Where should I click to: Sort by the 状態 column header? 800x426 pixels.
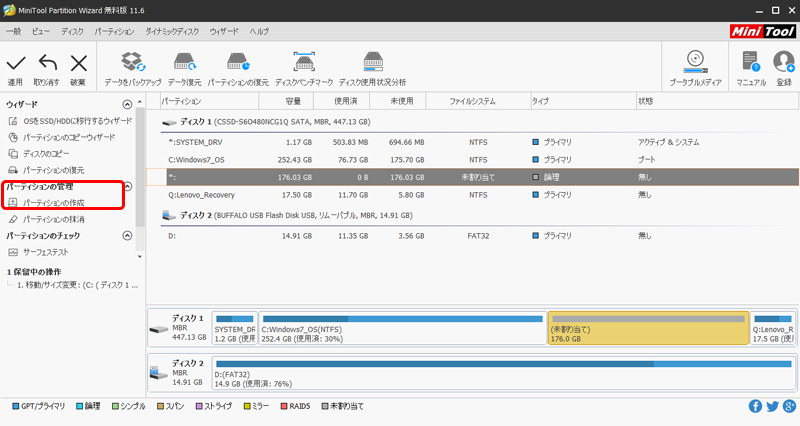coord(717,101)
